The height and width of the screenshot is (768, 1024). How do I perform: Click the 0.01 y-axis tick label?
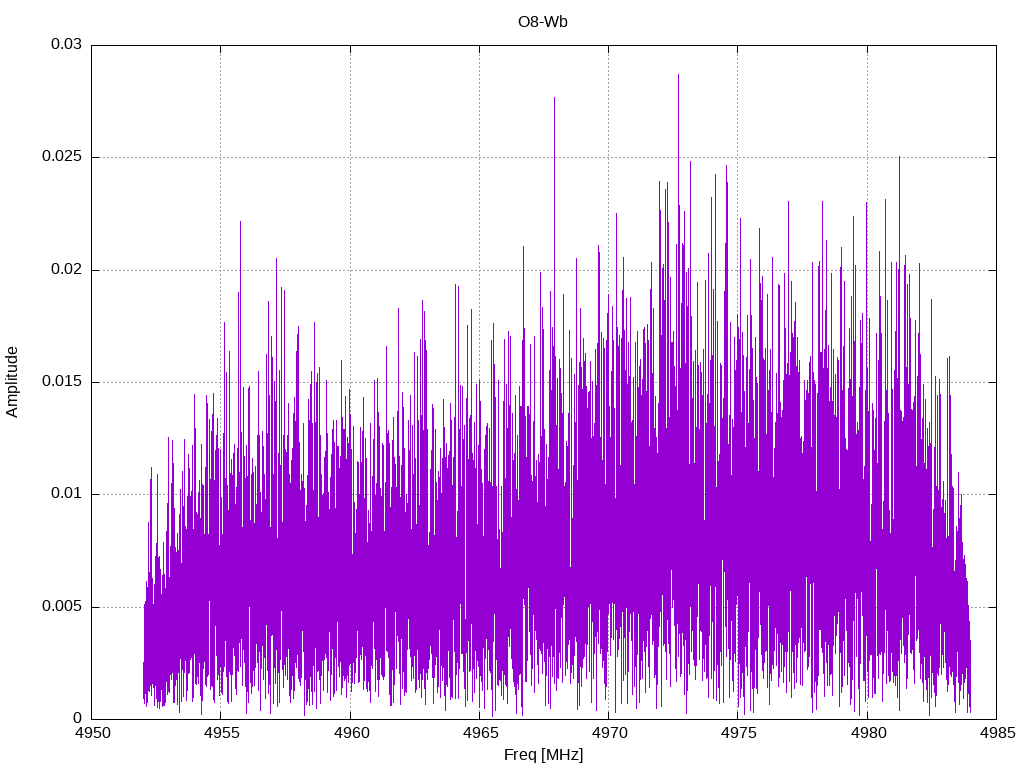click(x=67, y=494)
